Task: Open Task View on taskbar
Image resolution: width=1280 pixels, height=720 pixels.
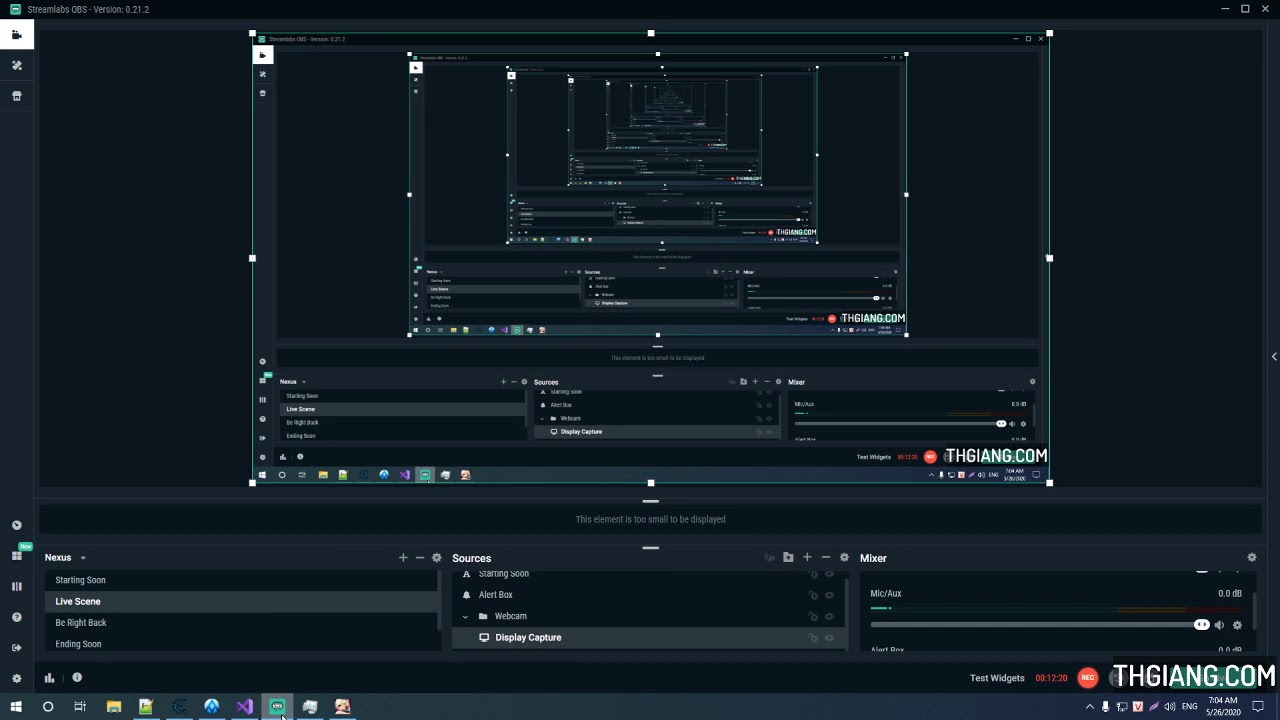Action: tap(80, 707)
